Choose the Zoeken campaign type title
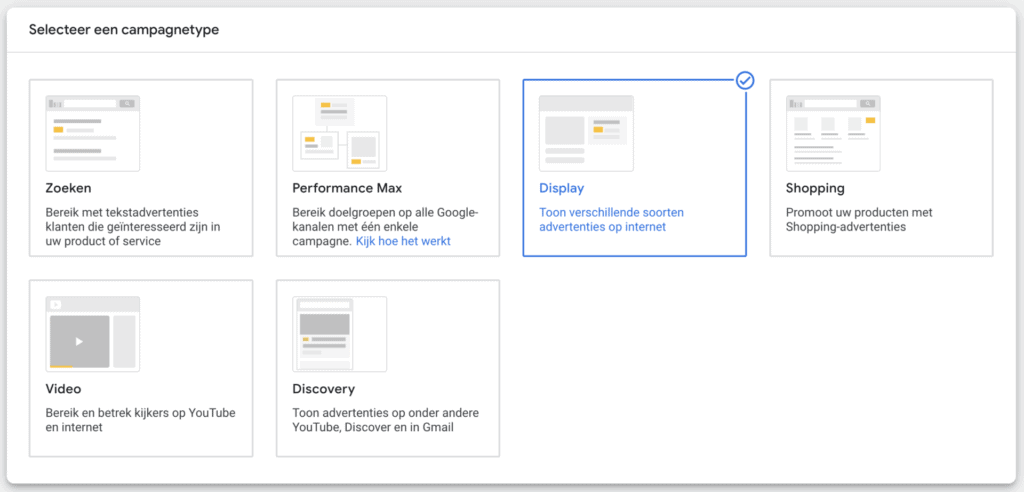Screen dimensions: 1024x492 click(69, 188)
